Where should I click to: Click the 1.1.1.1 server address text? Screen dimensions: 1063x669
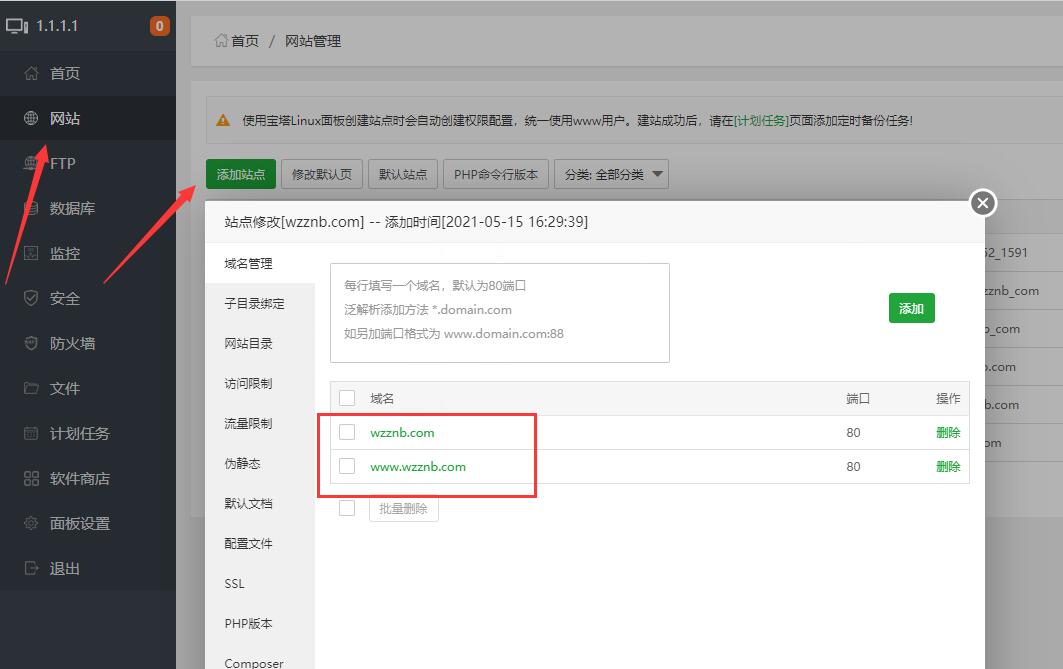(x=57, y=26)
